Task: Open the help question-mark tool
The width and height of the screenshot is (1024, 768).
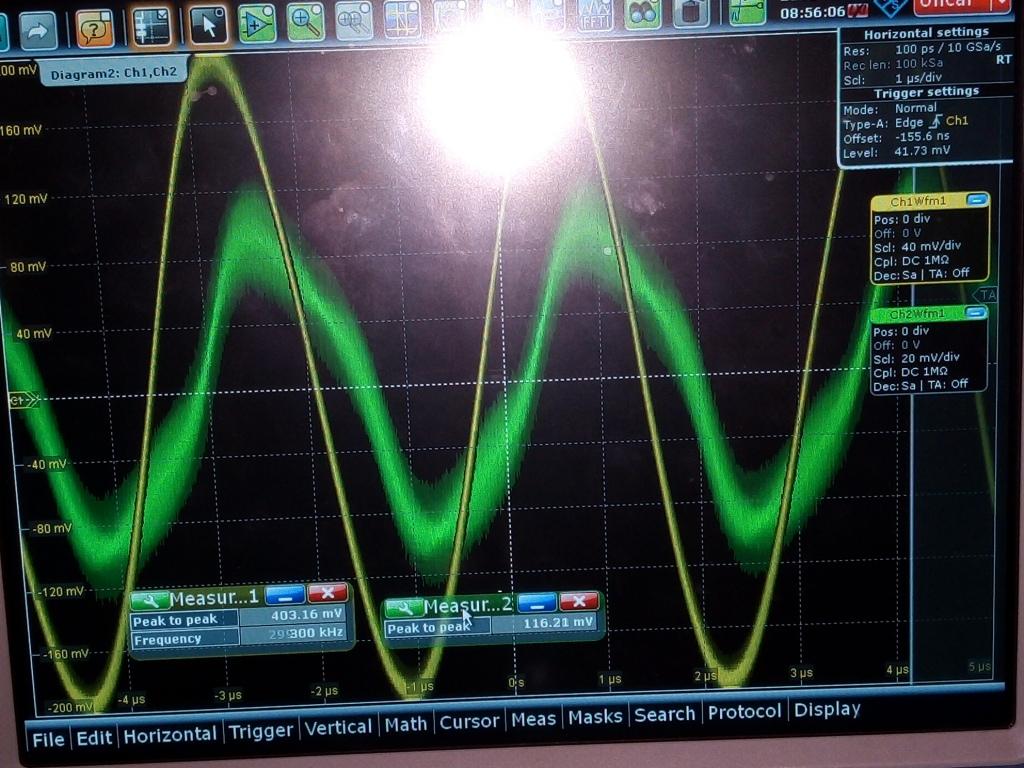Action: pyautogui.click(x=95, y=29)
